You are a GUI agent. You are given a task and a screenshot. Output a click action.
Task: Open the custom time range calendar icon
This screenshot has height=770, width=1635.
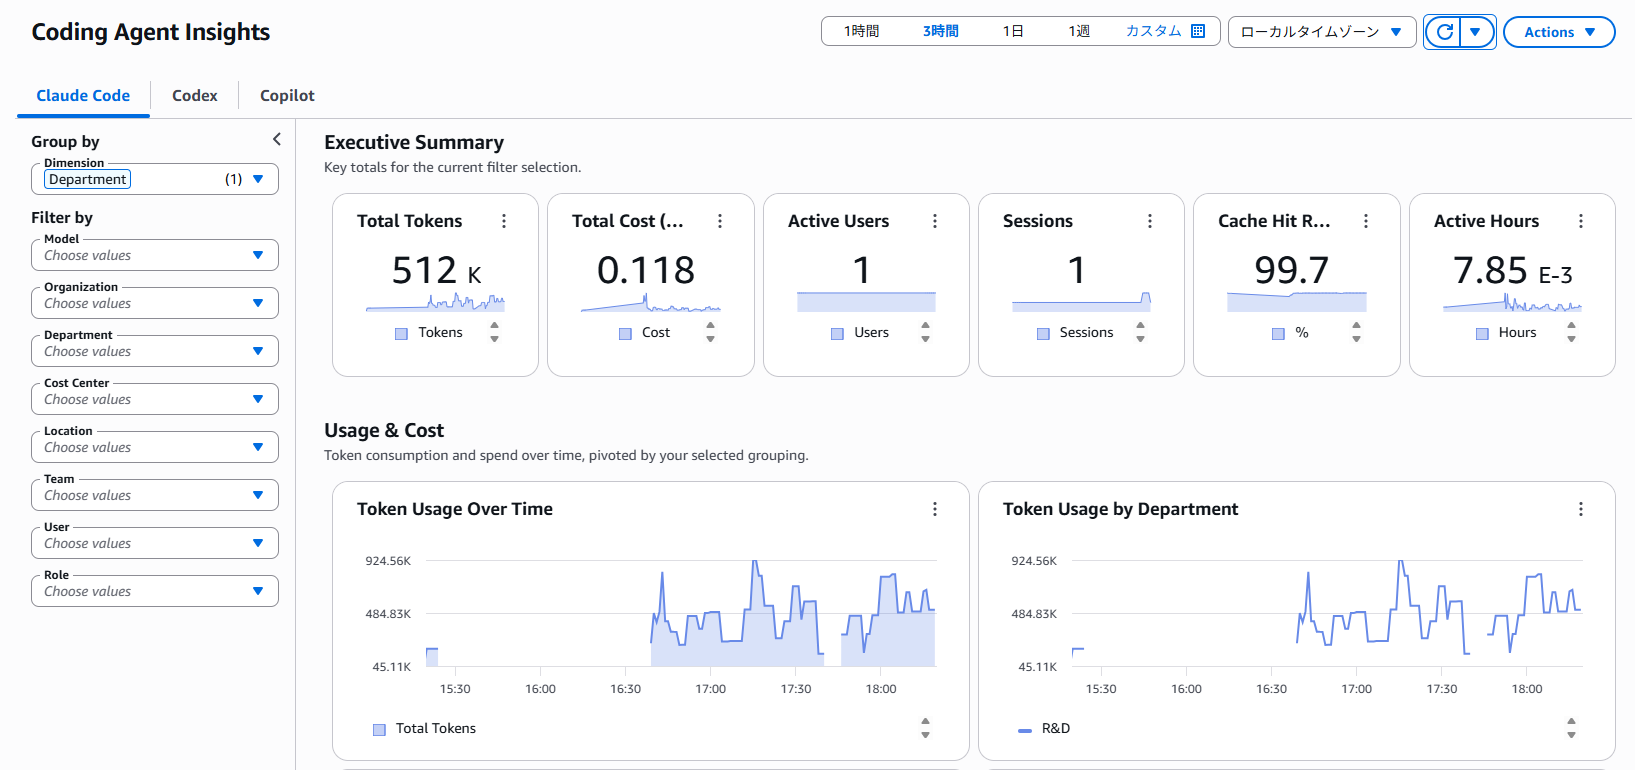click(x=1198, y=31)
